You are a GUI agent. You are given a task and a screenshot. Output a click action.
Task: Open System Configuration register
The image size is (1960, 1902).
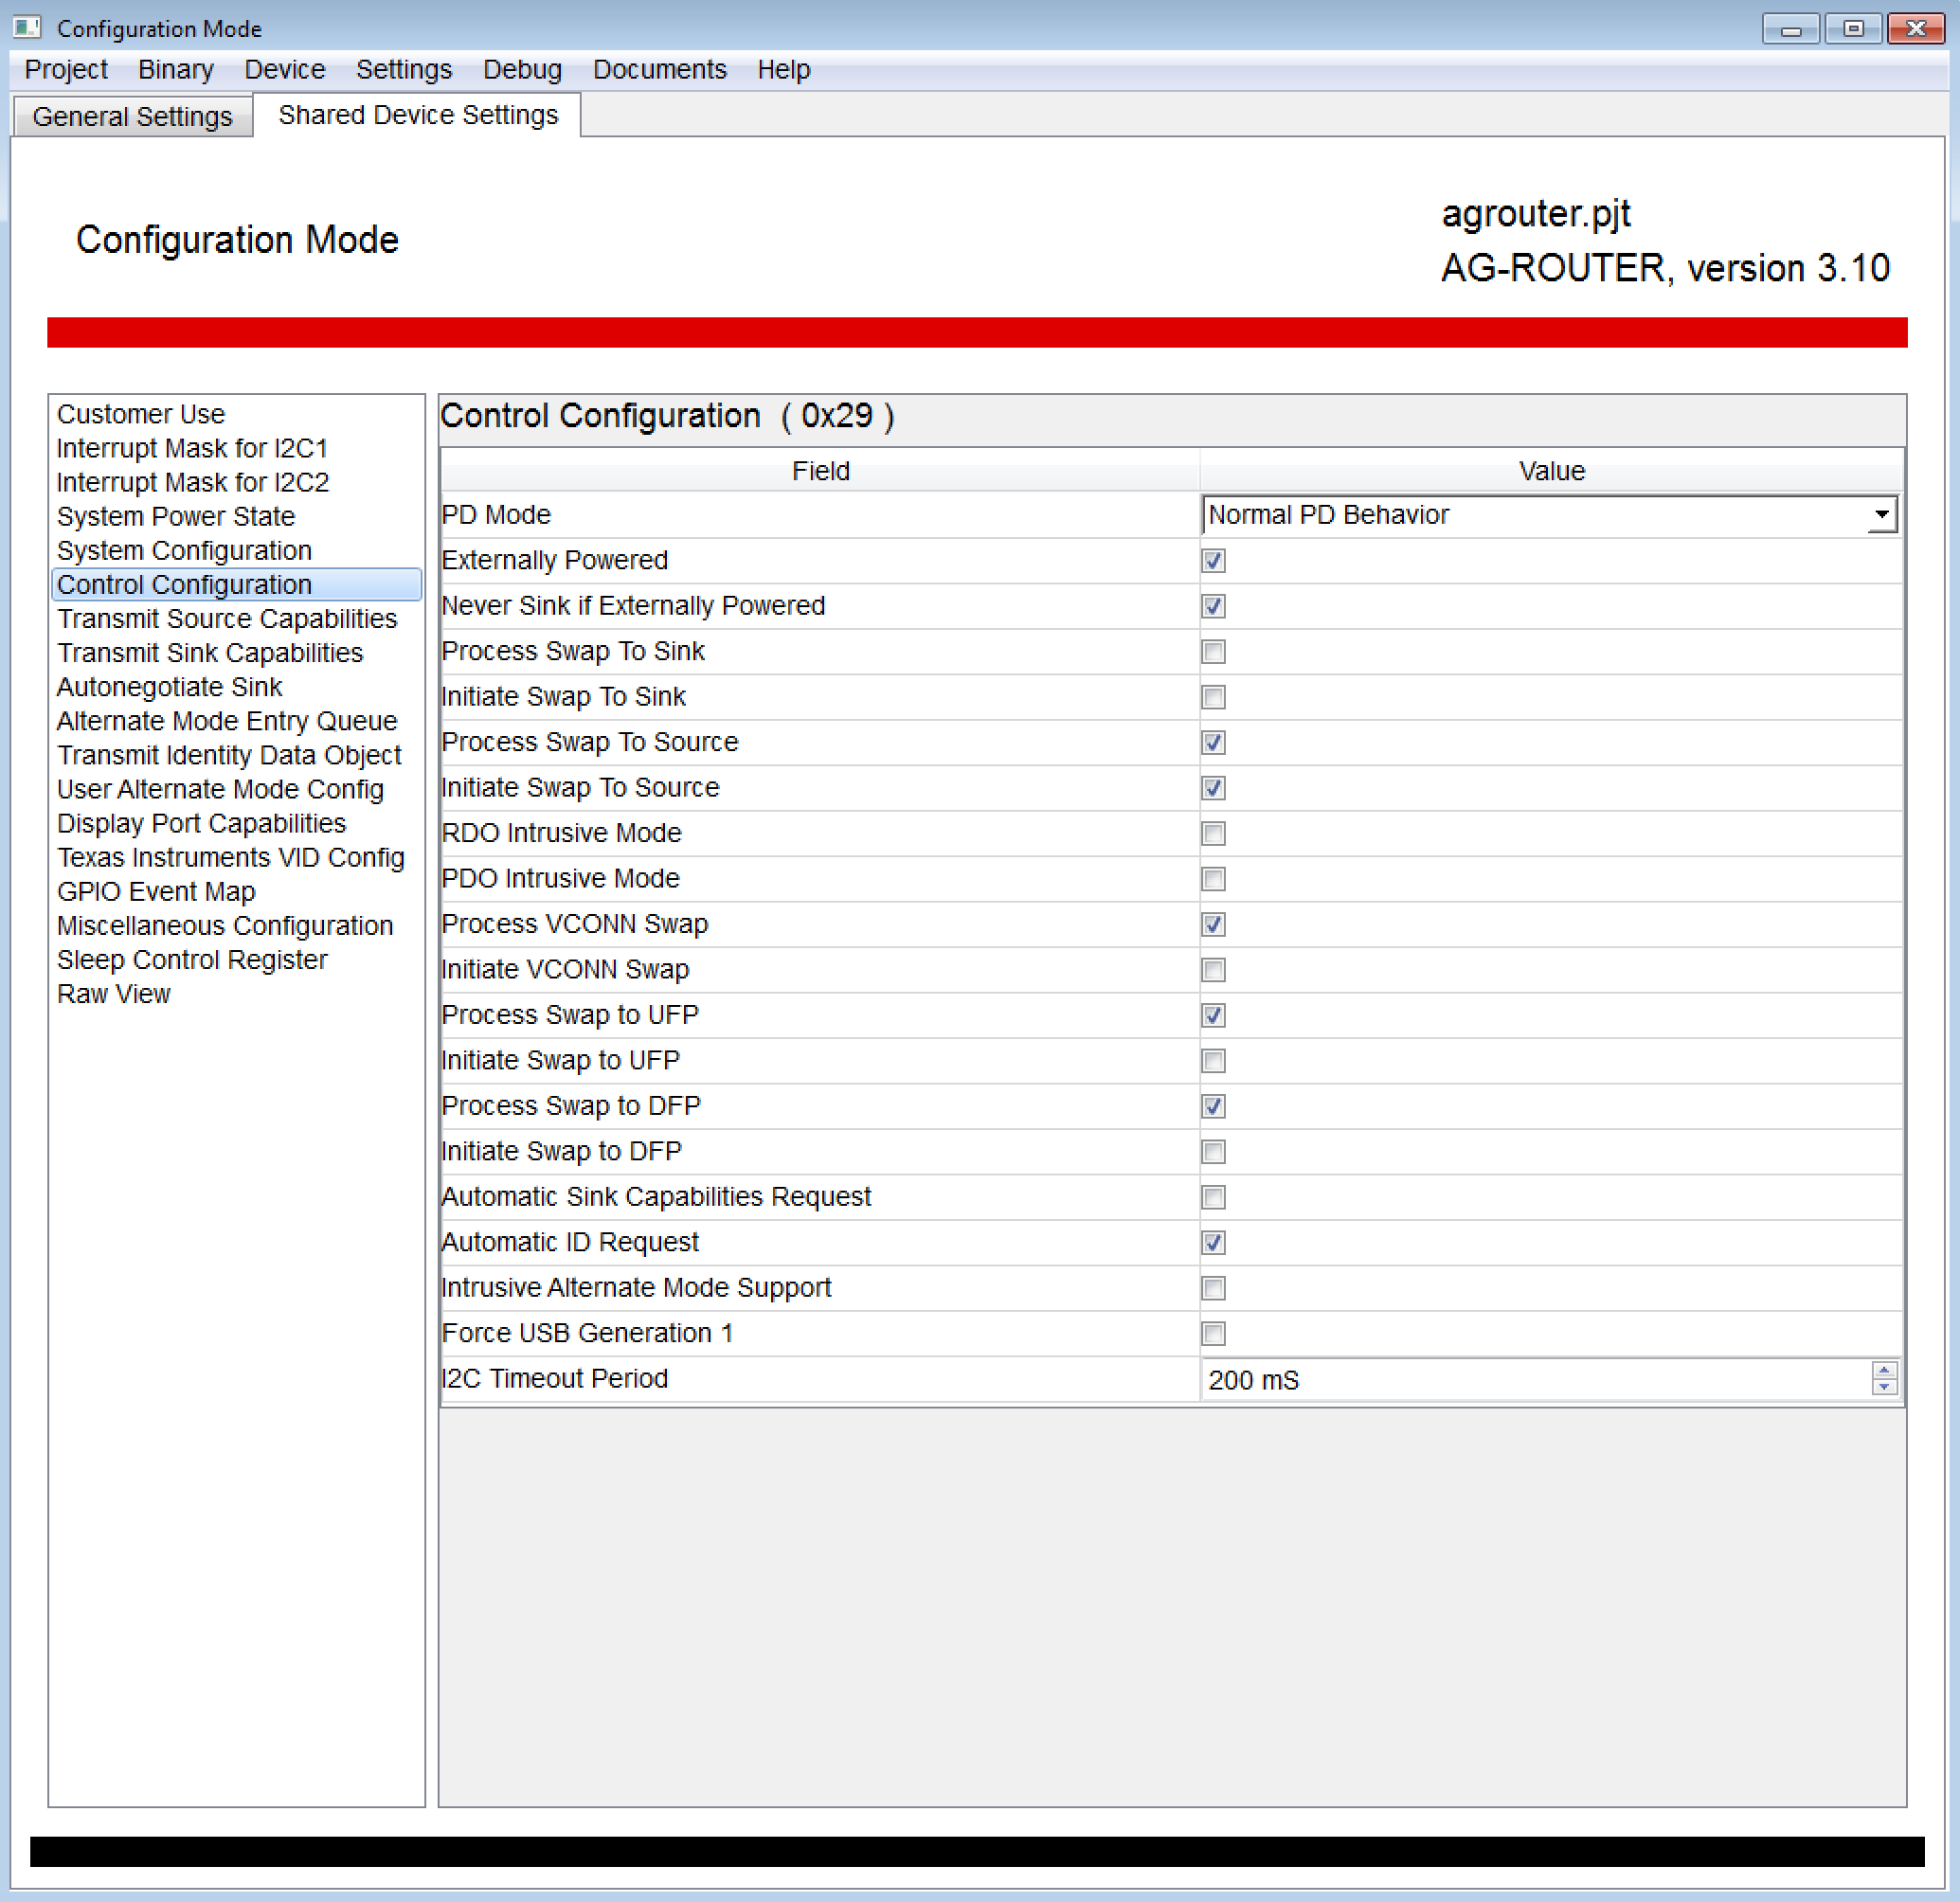pos(184,551)
